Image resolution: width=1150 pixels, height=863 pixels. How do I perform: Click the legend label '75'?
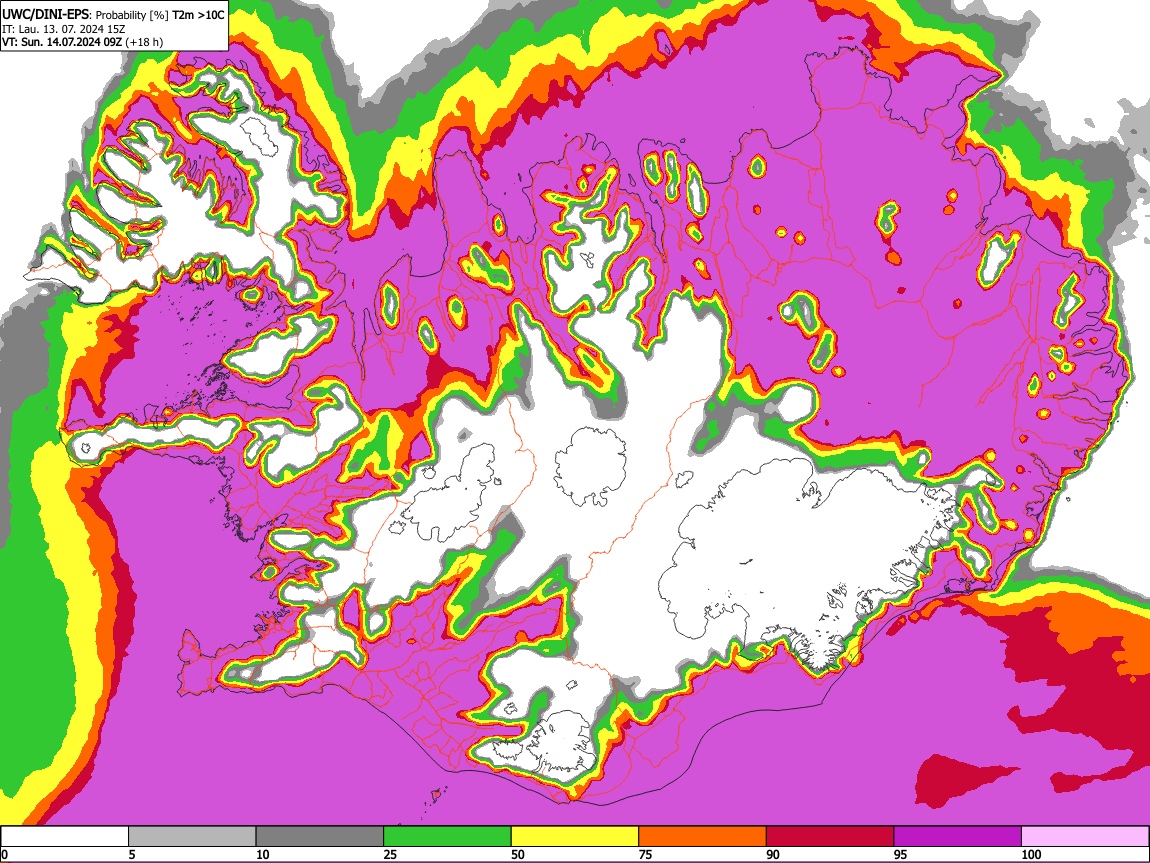[x=646, y=854]
